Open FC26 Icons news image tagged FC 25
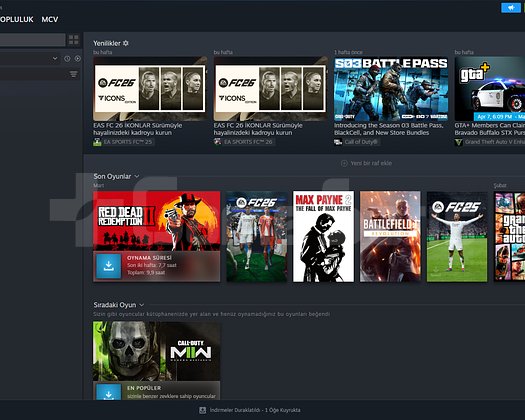Screen dimensions: 525x420 [150, 89]
